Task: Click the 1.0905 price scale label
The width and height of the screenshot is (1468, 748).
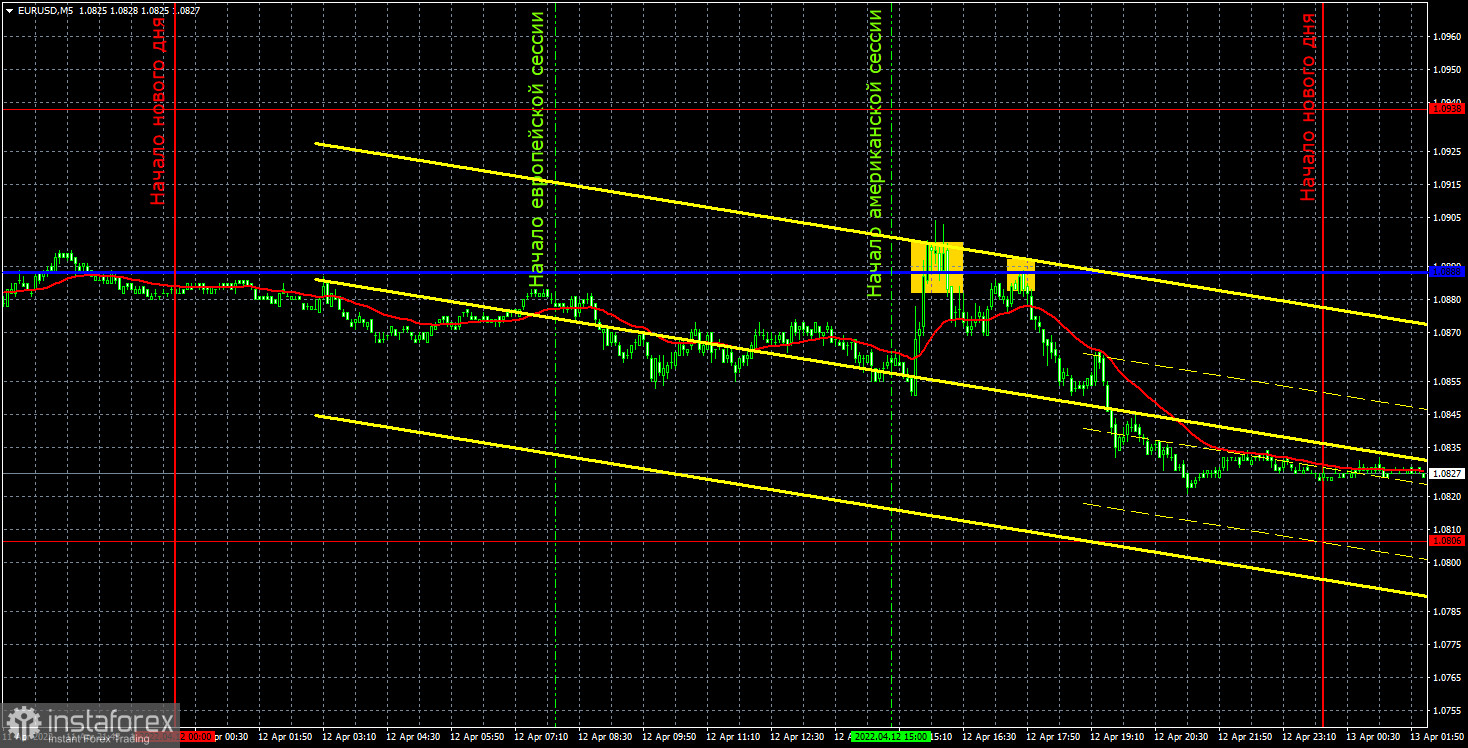Action: [1447, 217]
